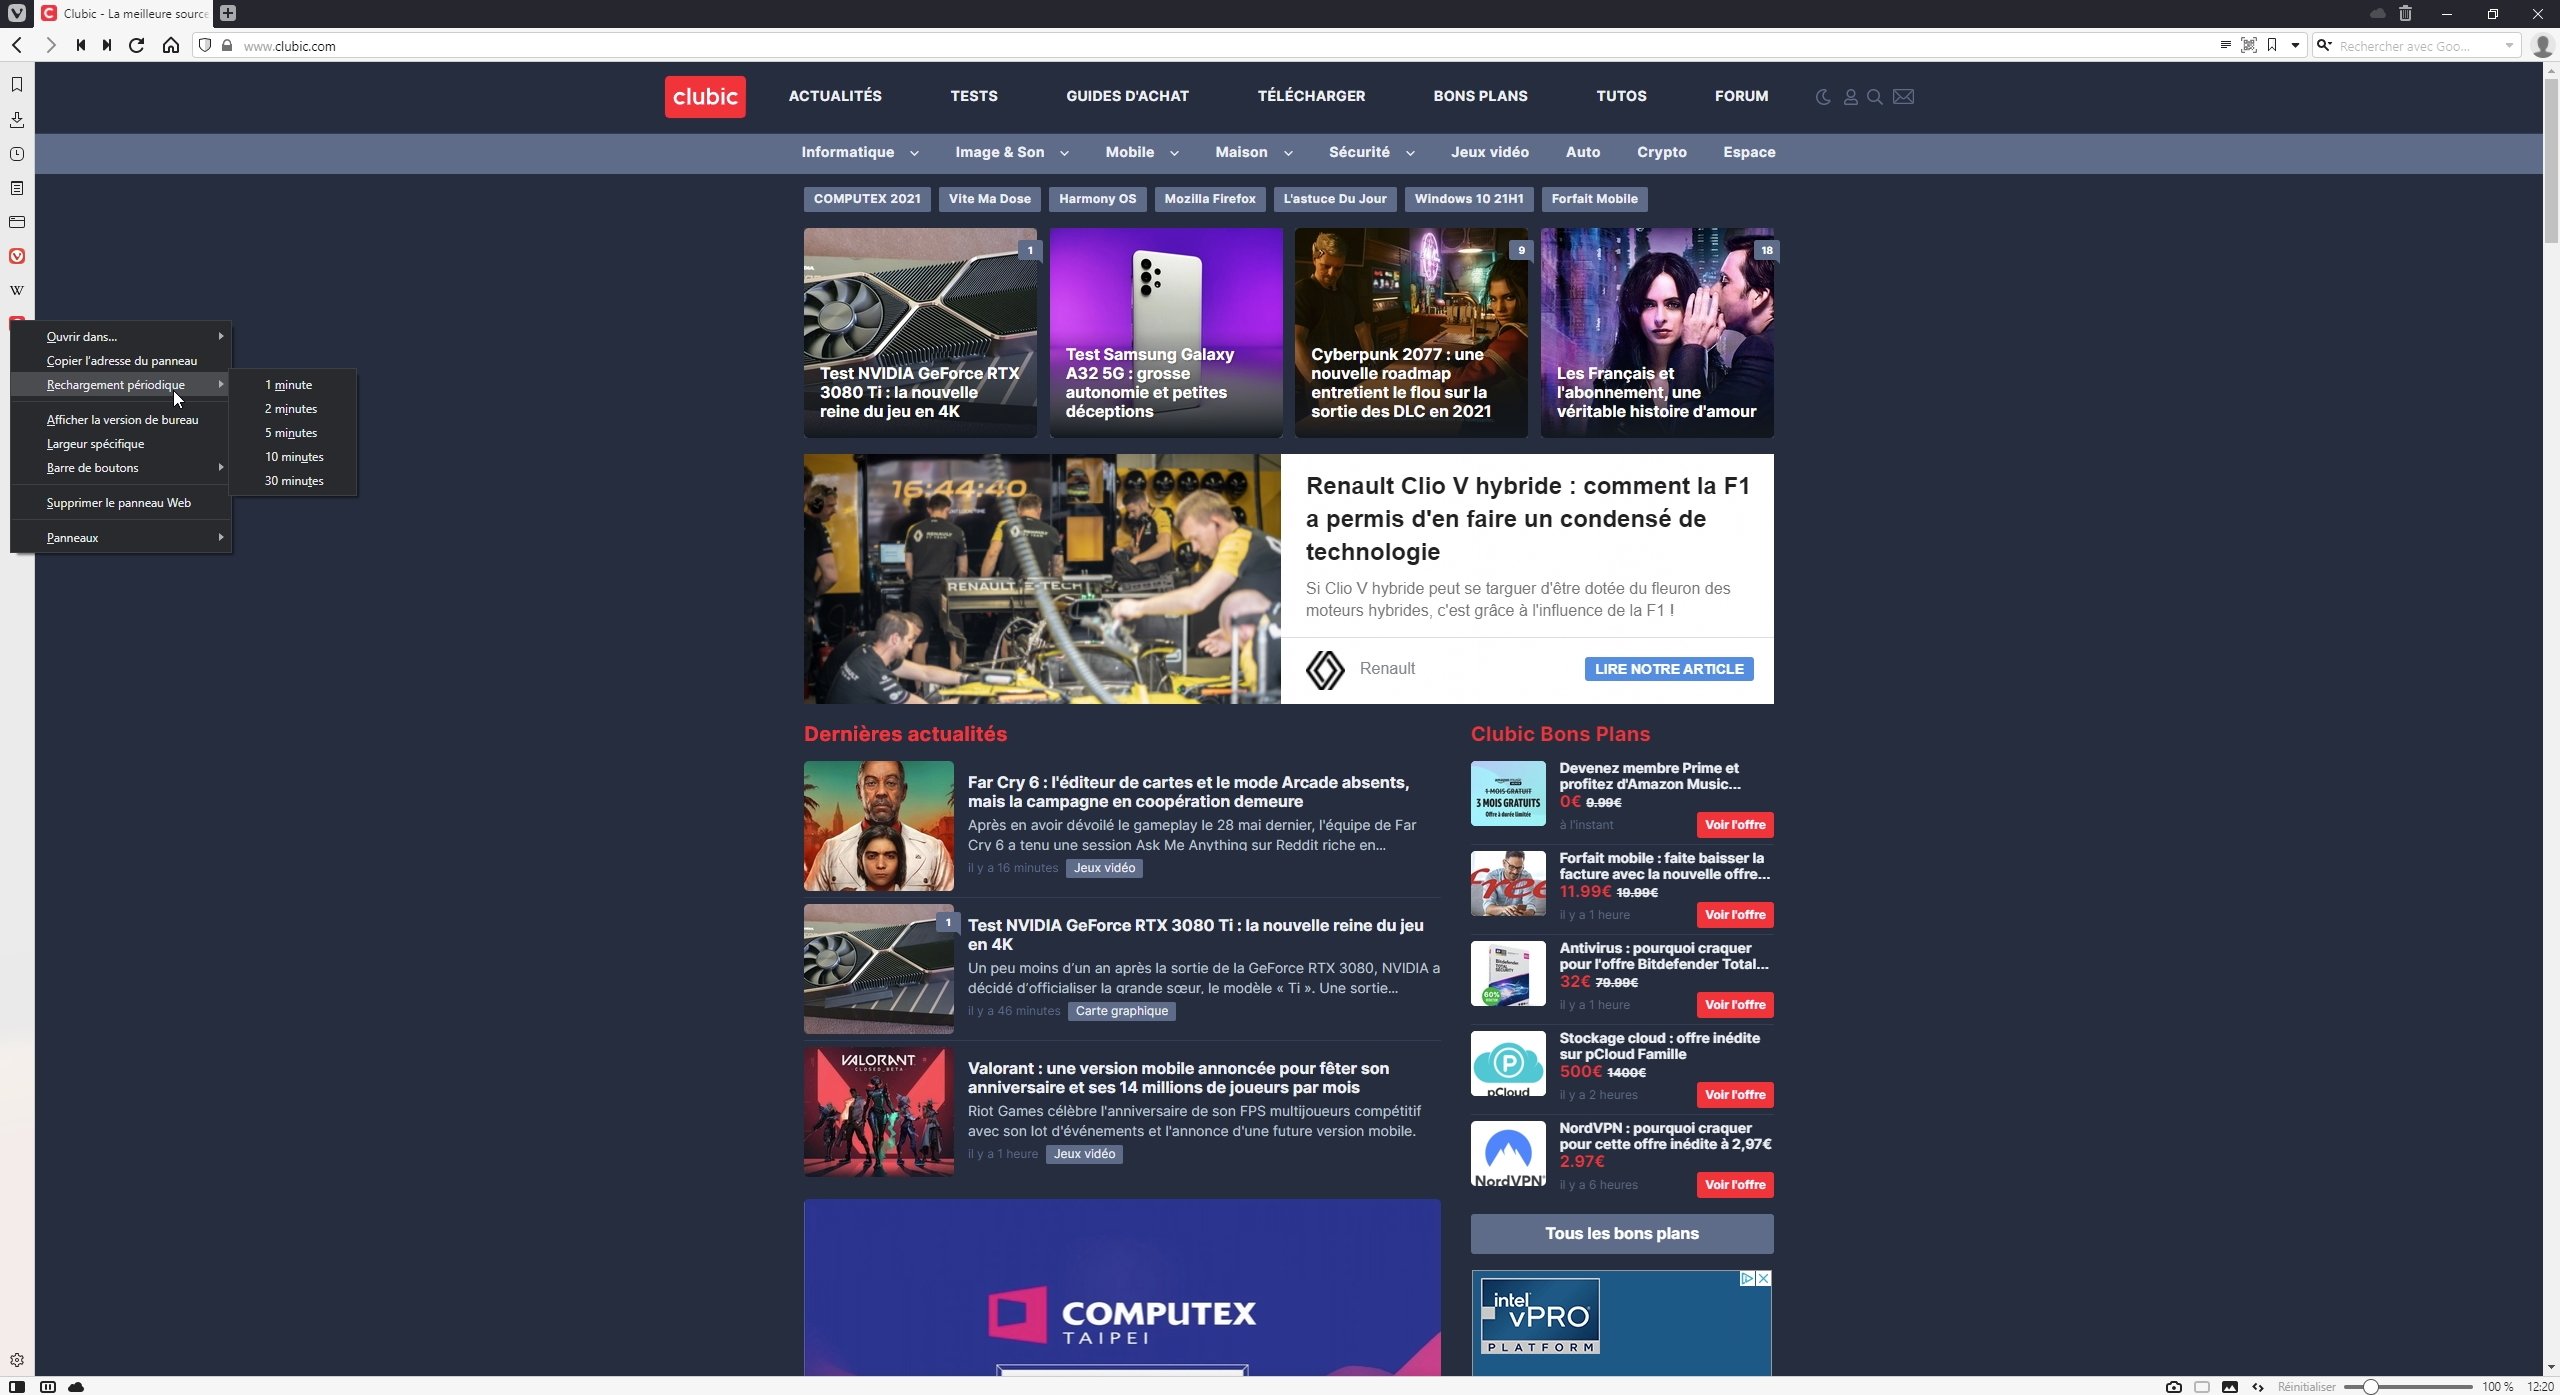Open a new tab with plus button
The height and width of the screenshot is (1395, 2560).
click(228, 13)
